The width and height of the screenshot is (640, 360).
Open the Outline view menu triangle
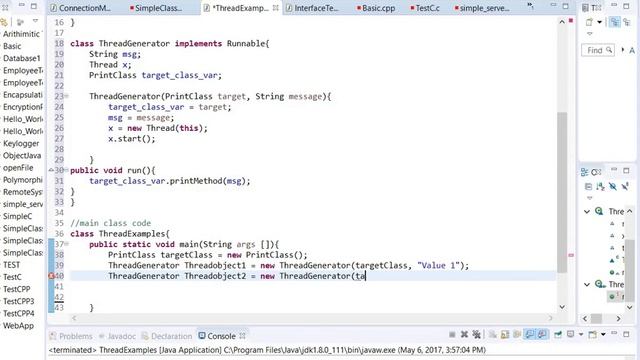tap(589, 198)
